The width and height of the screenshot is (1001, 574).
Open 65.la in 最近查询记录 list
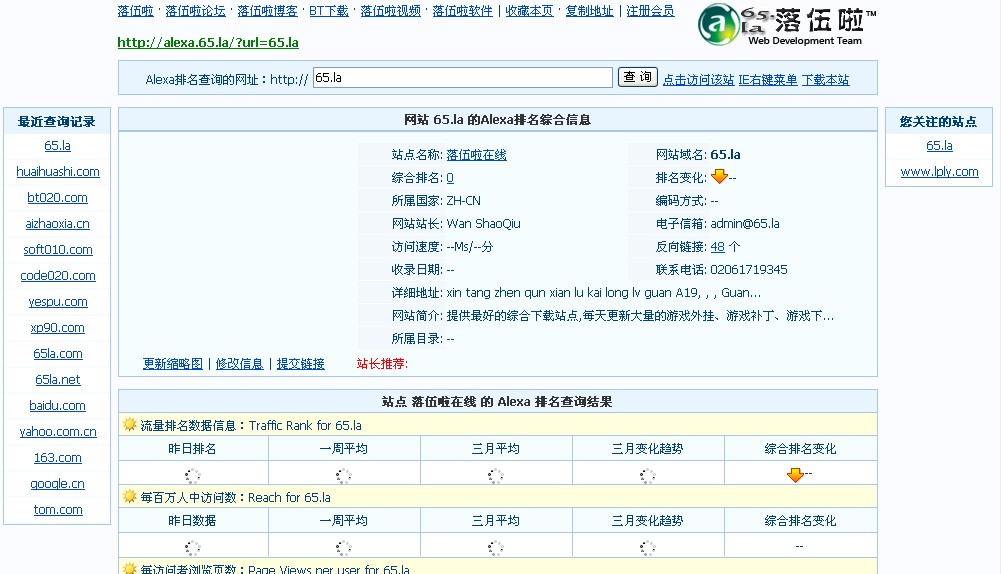57,146
